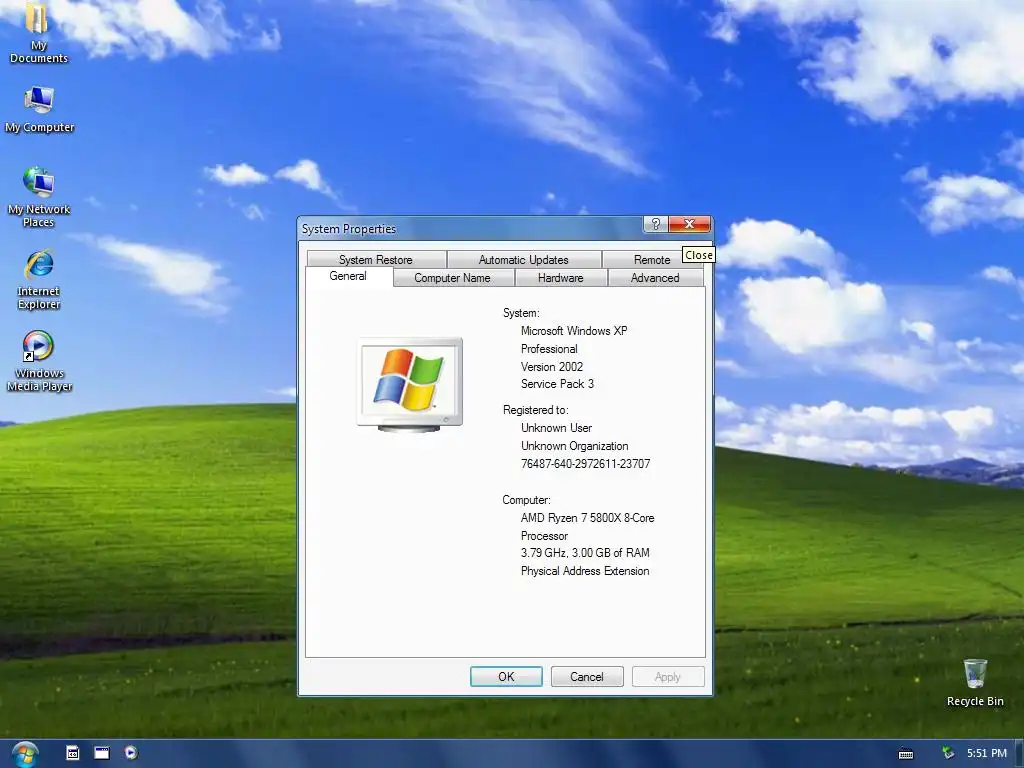Image resolution: width=1024 pixels, height=768 pixels.
Task: Click the first quick launch taskbar icon
Action: (72, 753)
